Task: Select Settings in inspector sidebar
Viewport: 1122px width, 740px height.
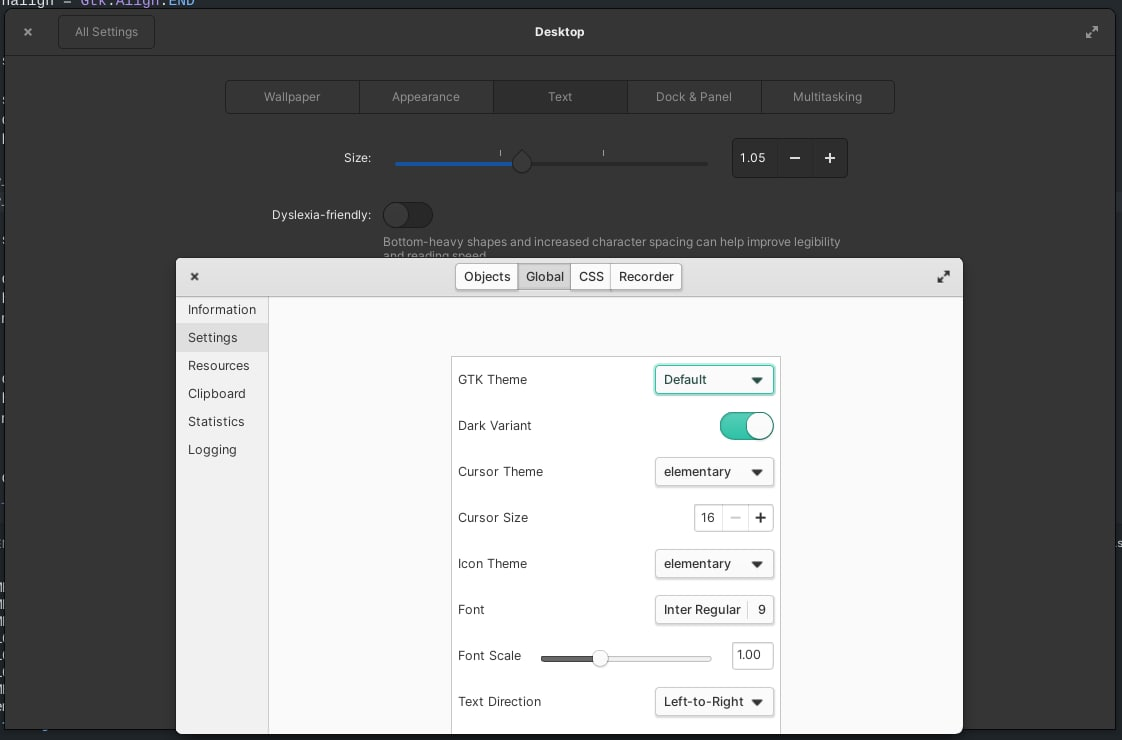Action: pos(222,338)
